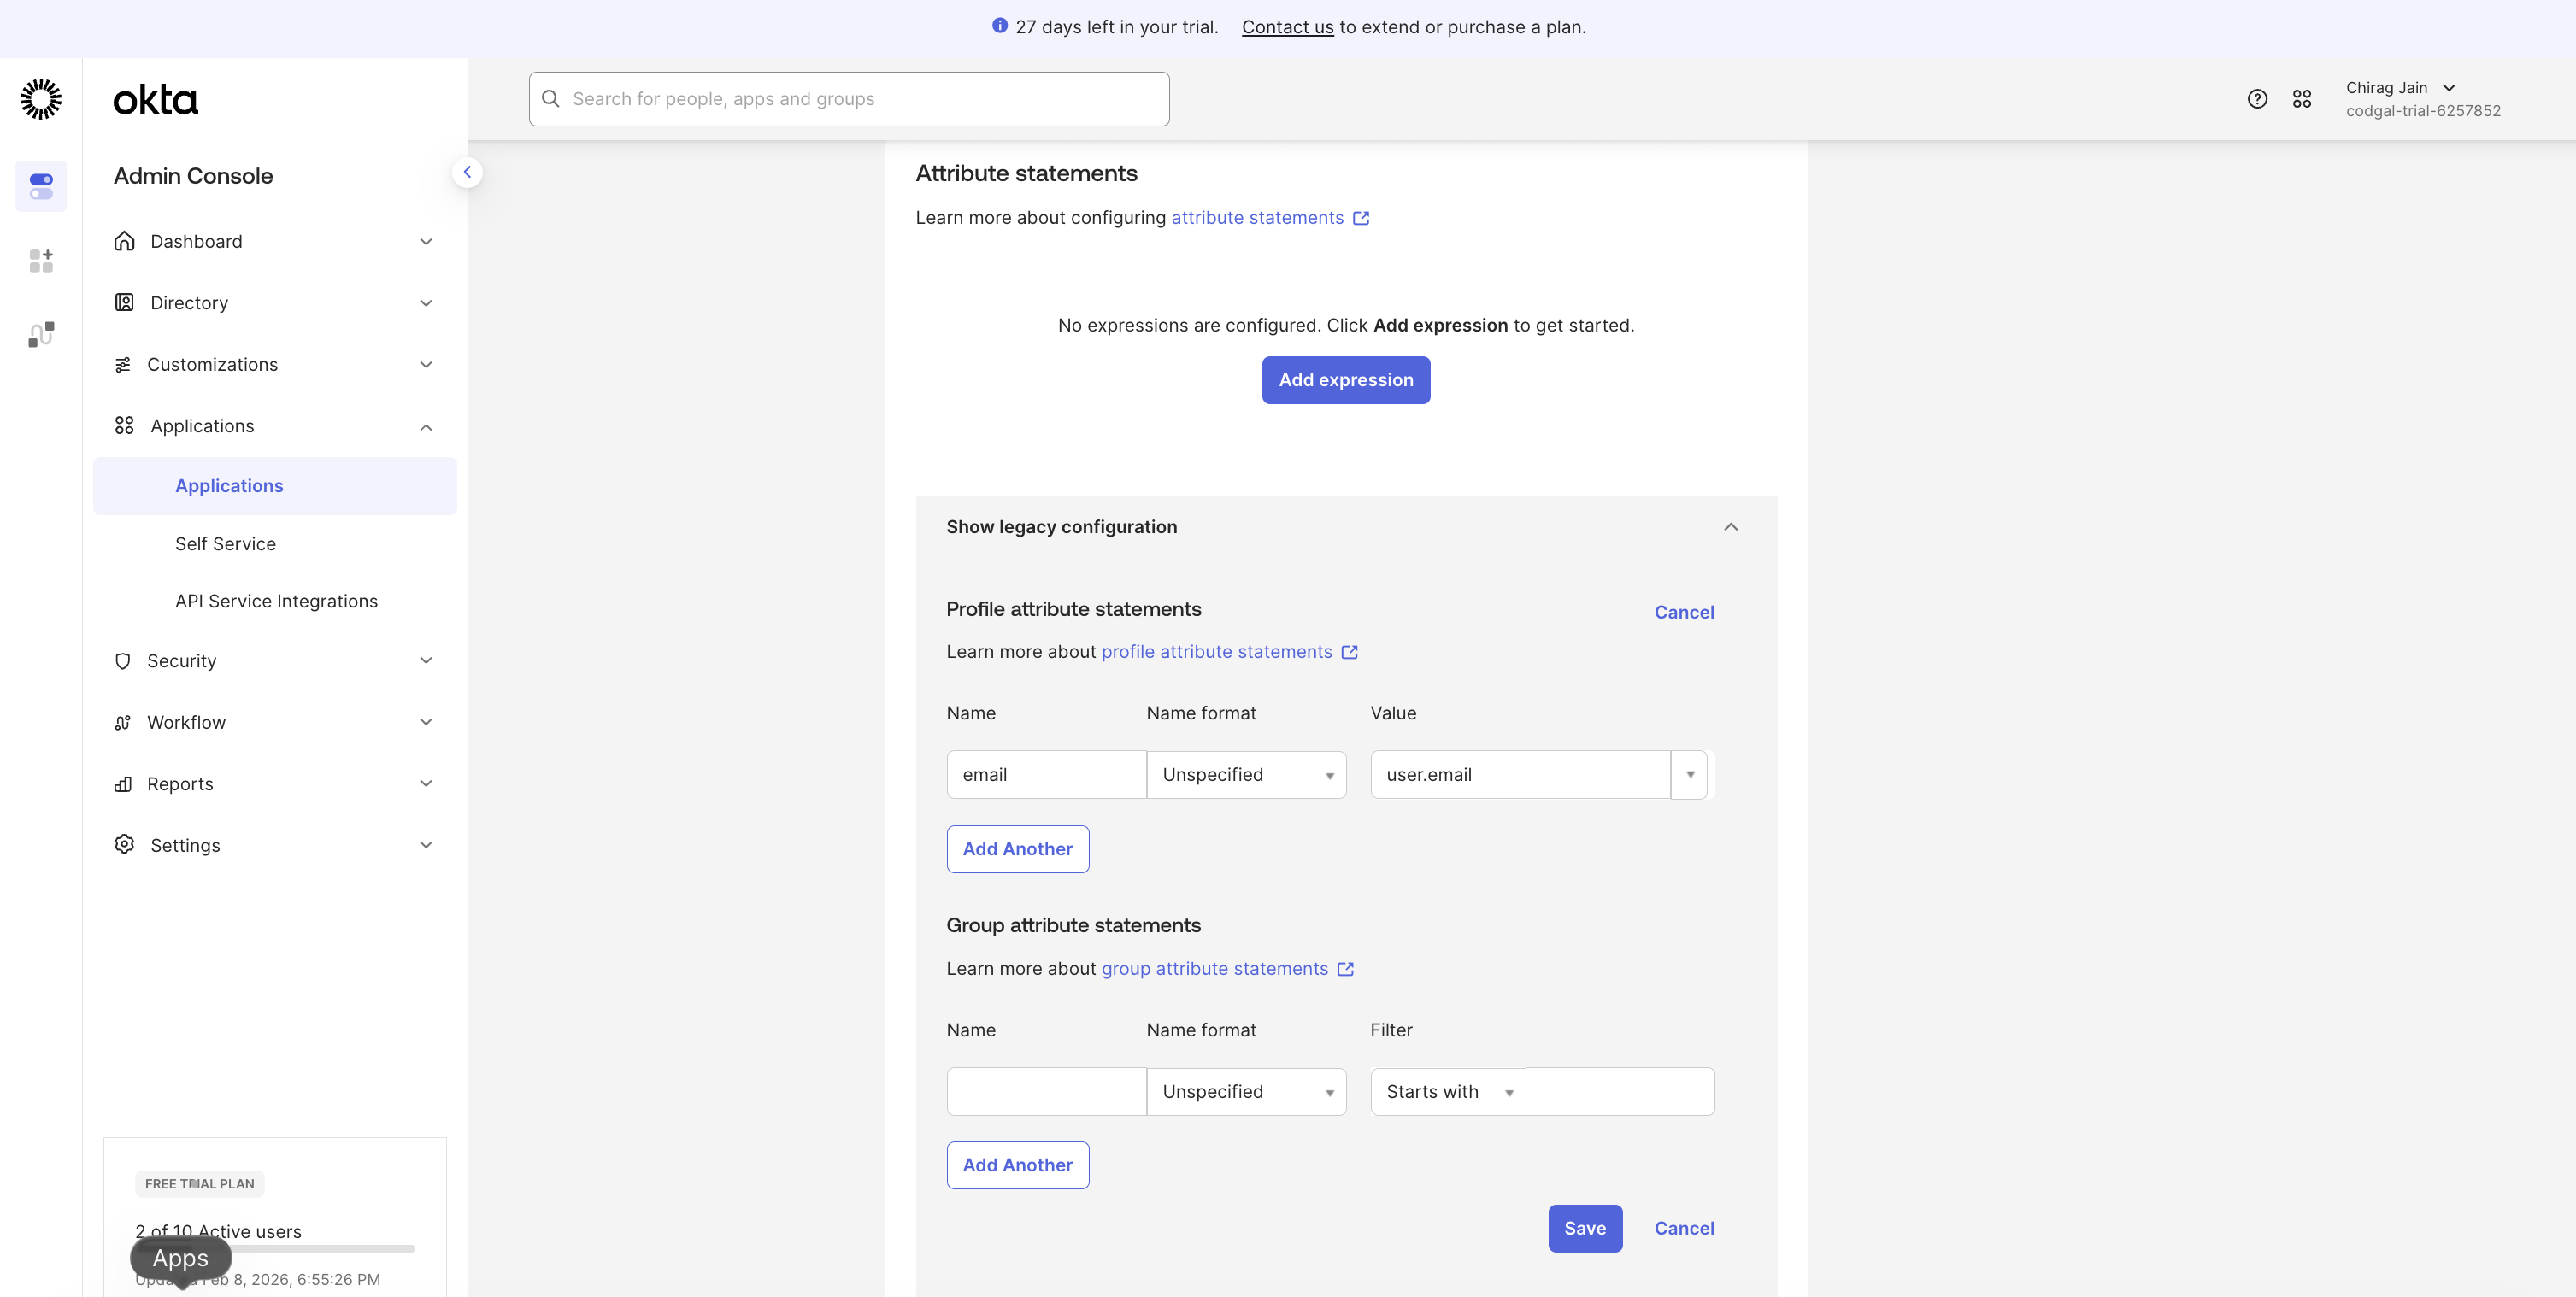The image size is (2576, 1297).
Task: Open the workflow connector icon in left rail
Action: 41,334
